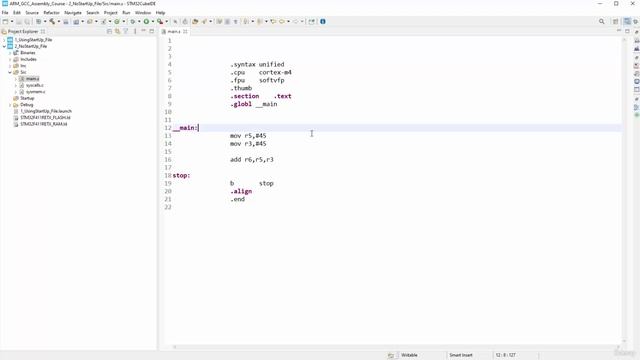Open the Navigate menu
The width and height of the screenshot is (640, 360).
(x=73, y=13)
